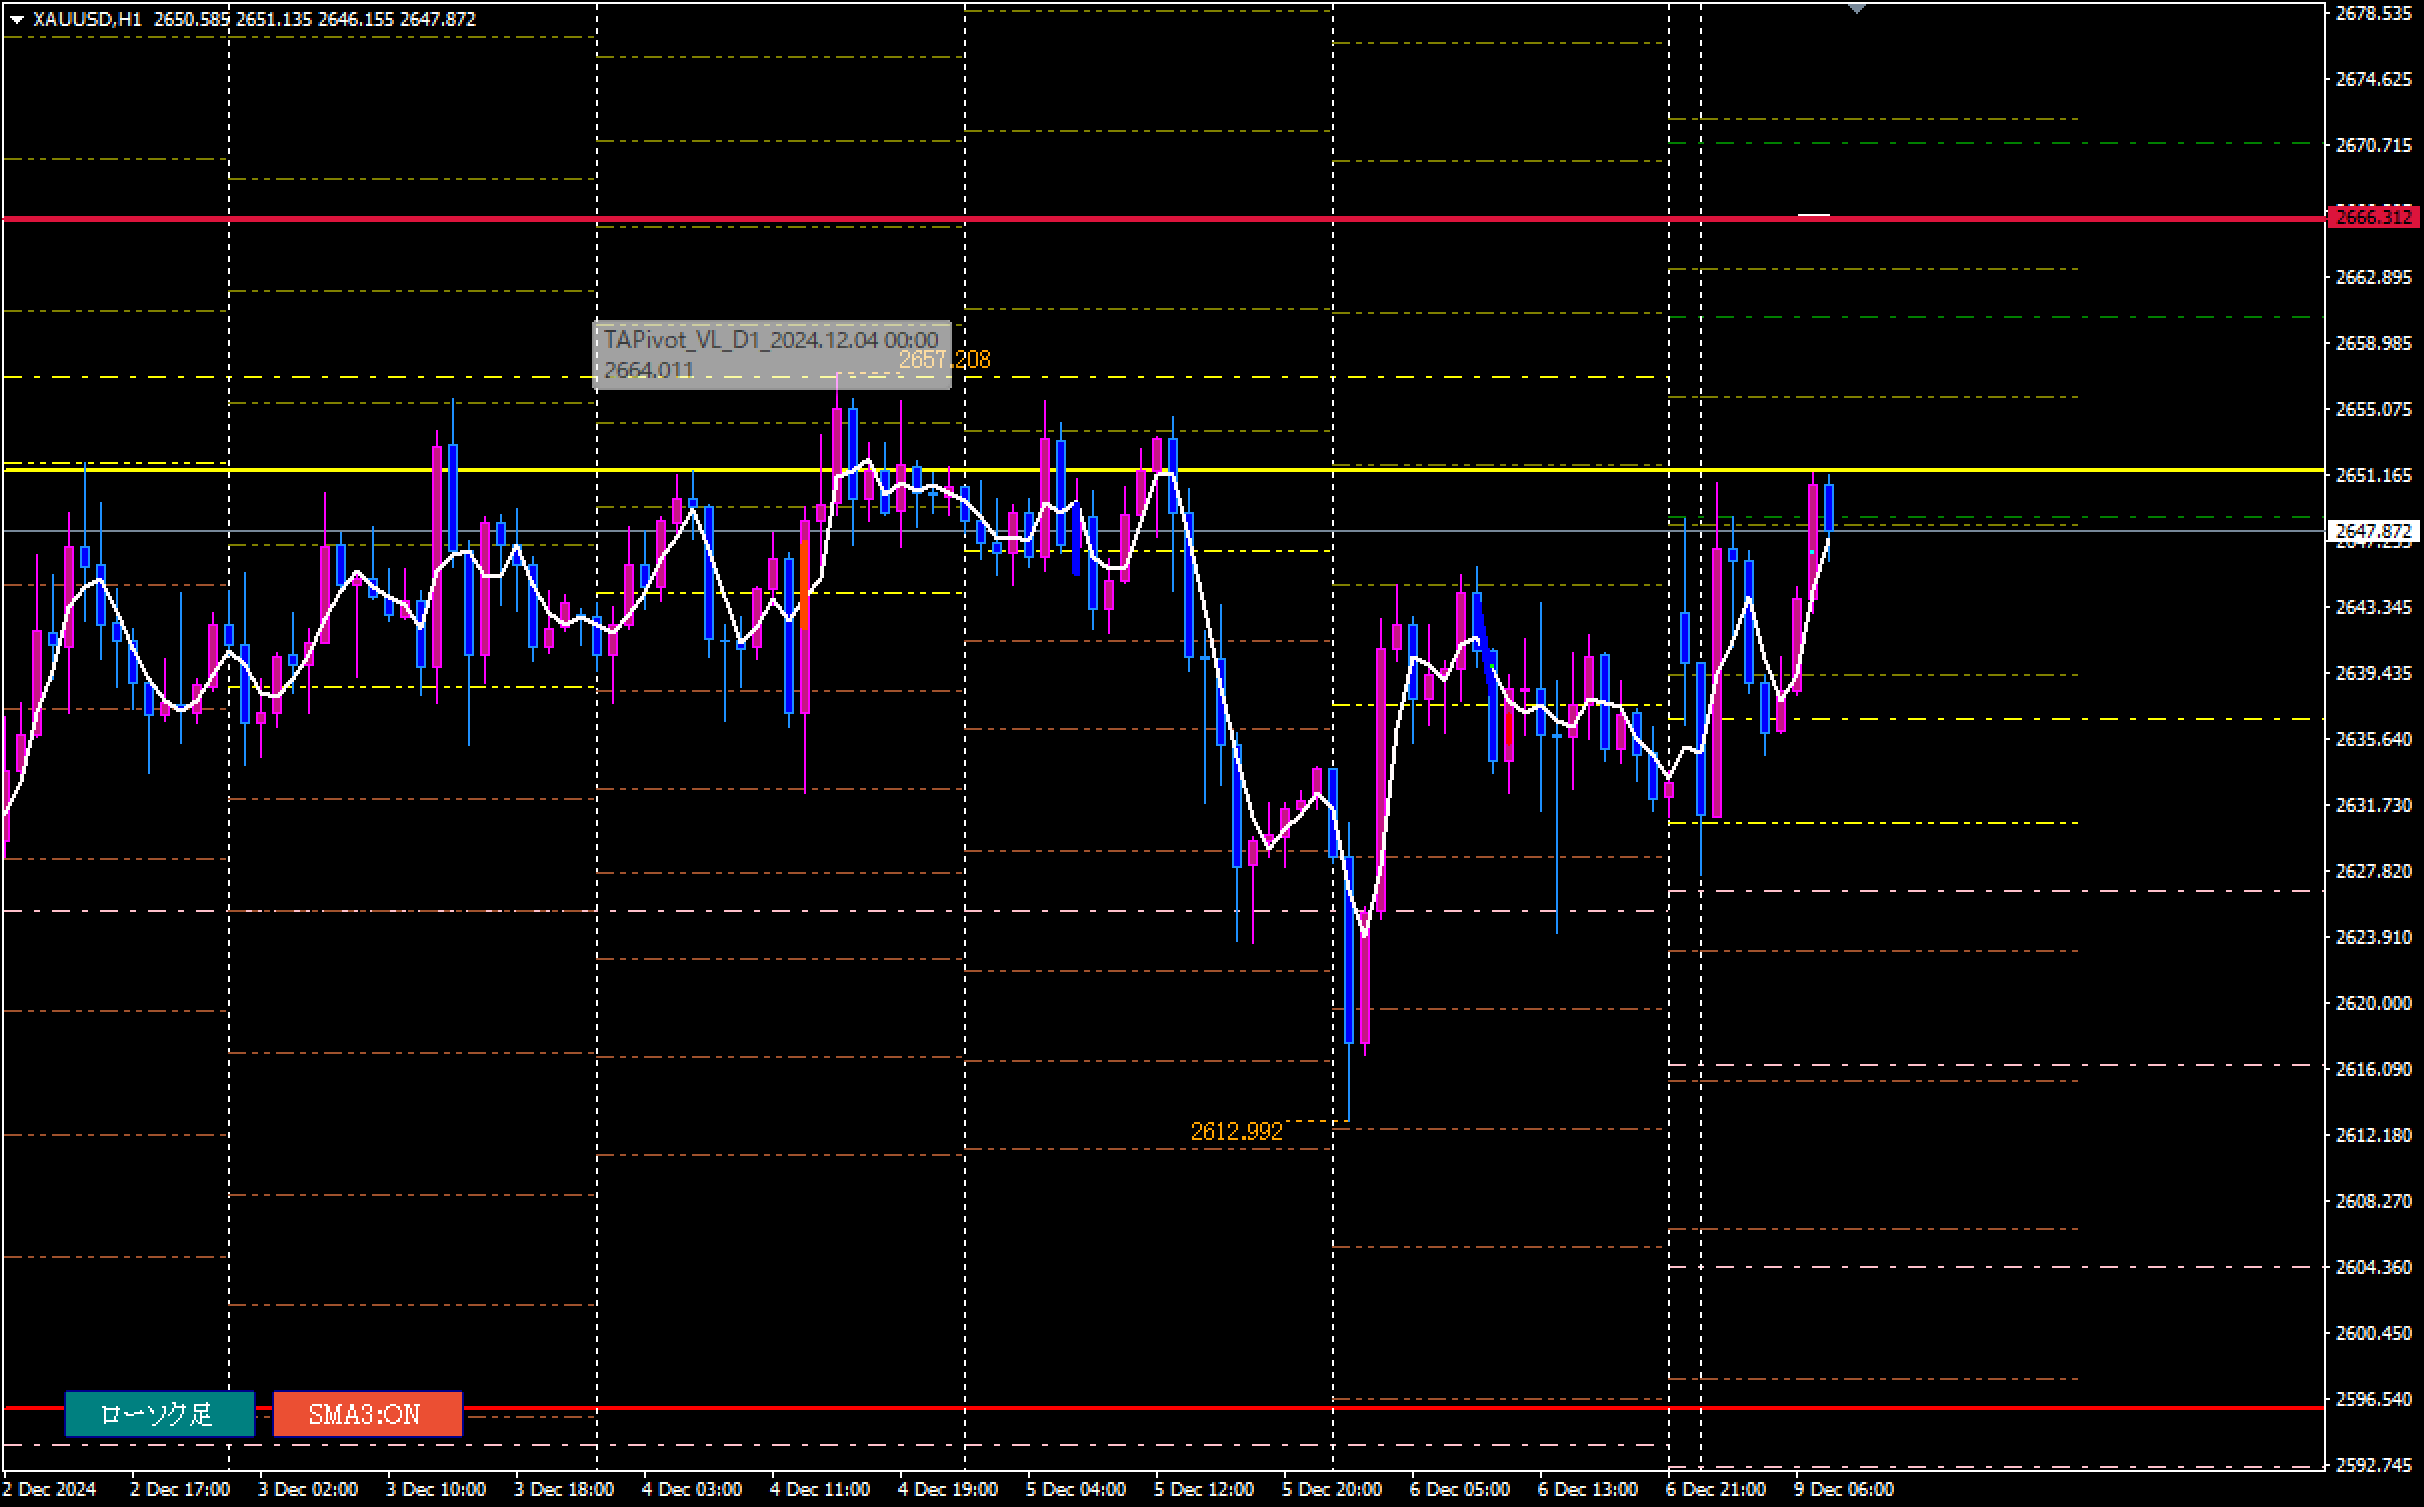Open dropdown arrow beside XAUUSD,H1 title
Screen dimensions: 2424x1507
coord(16,19)
